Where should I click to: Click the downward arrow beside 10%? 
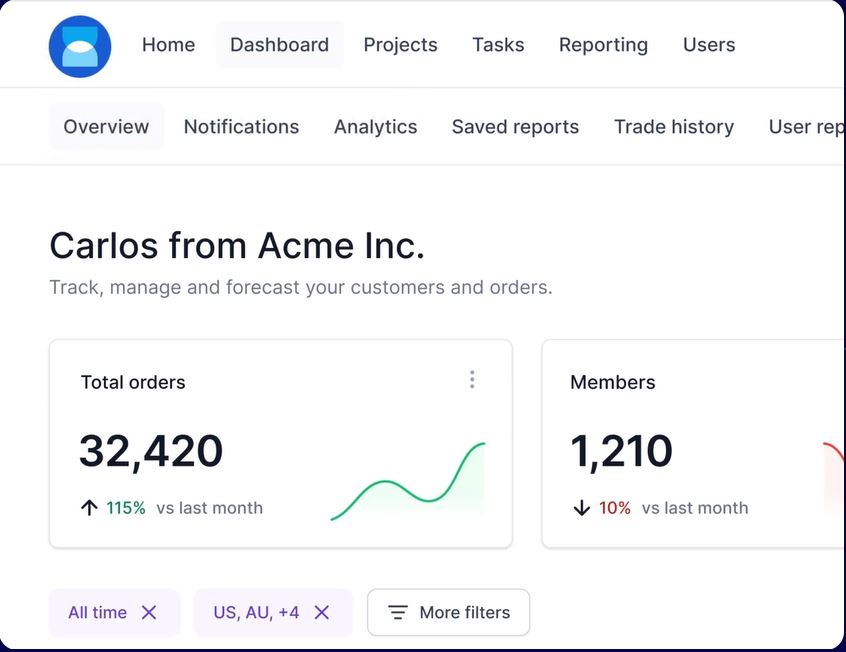pyautogui.click(x=580, y=508)
